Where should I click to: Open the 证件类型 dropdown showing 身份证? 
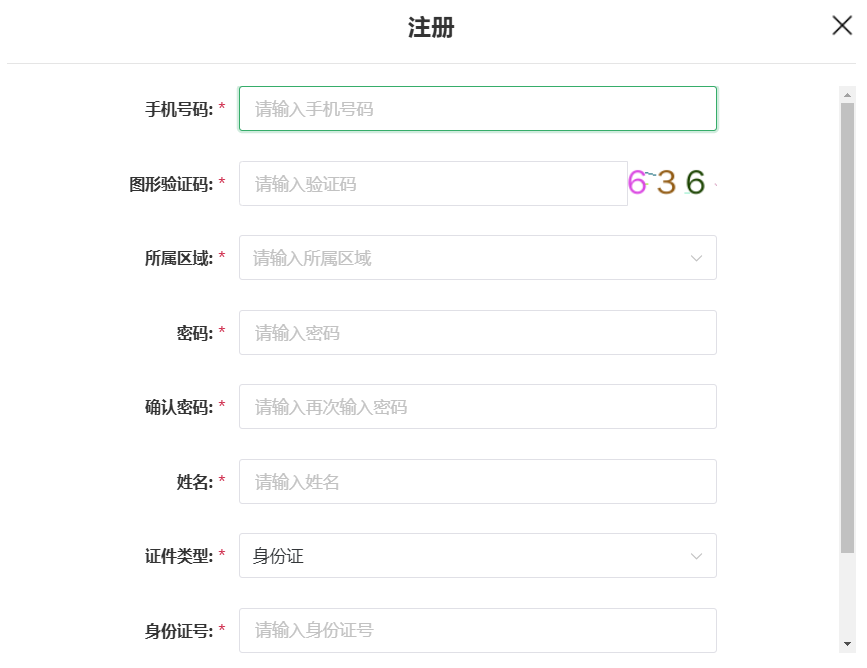pos(478,556)
